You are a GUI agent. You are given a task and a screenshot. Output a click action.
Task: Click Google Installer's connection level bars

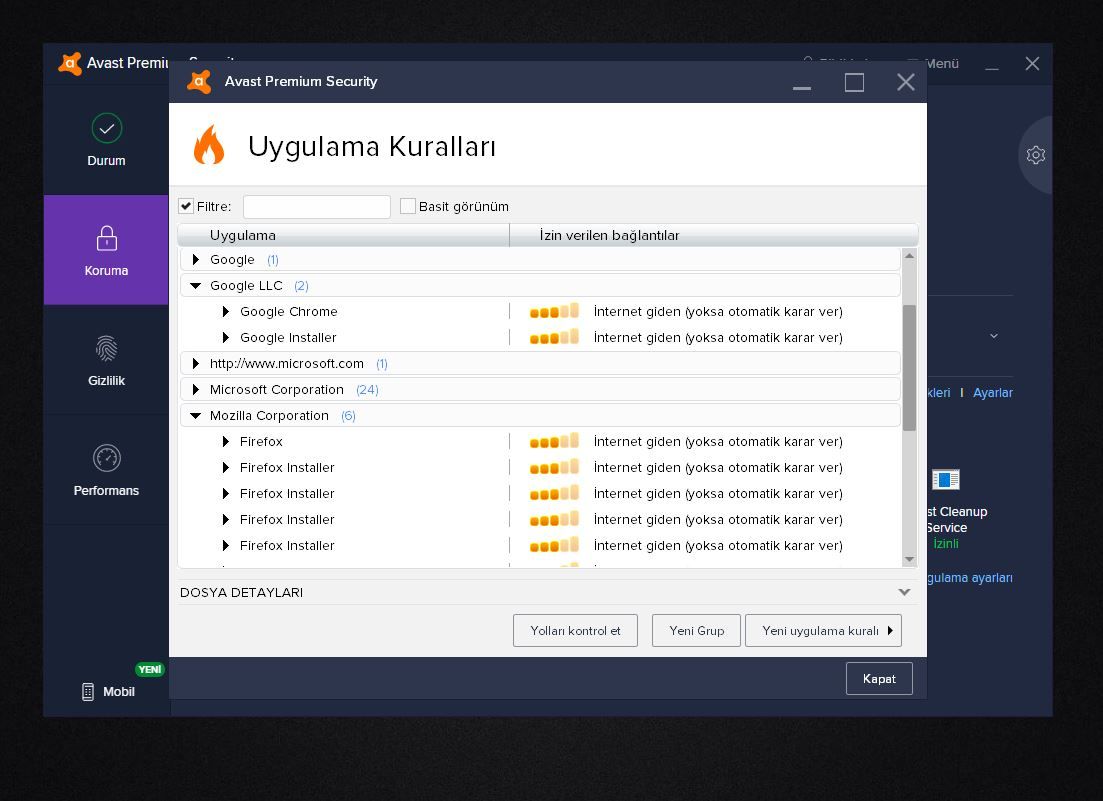click(x=554, y=337)
